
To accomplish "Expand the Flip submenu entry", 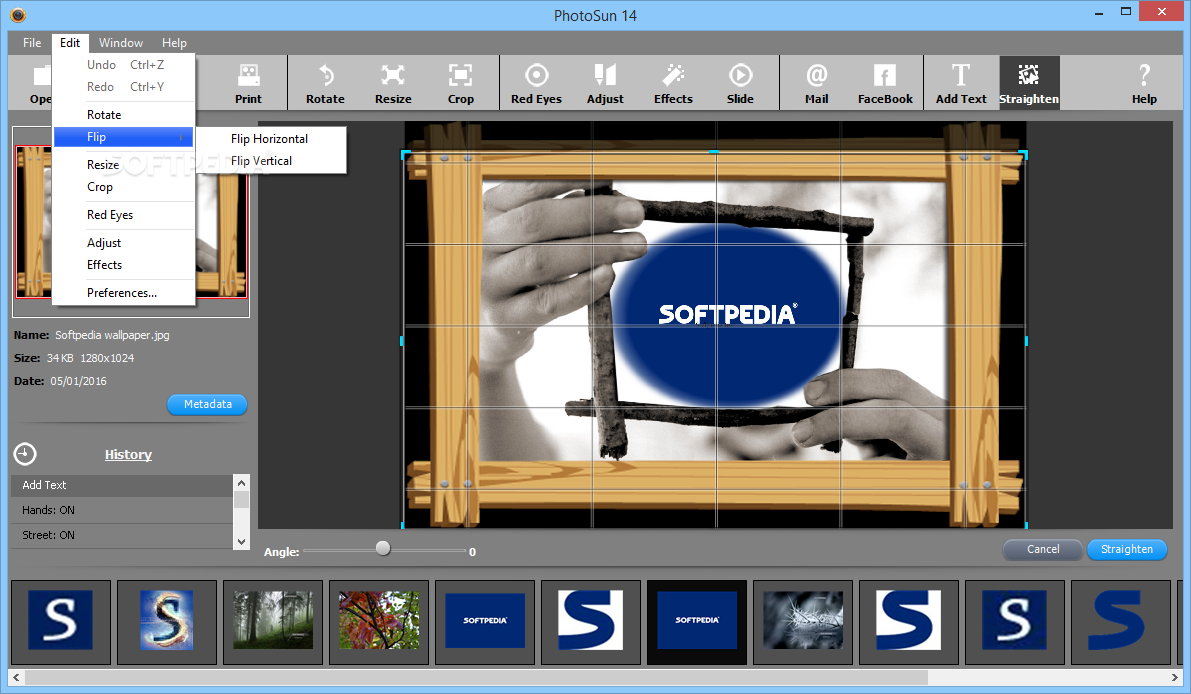I will (x=124, y=137).
